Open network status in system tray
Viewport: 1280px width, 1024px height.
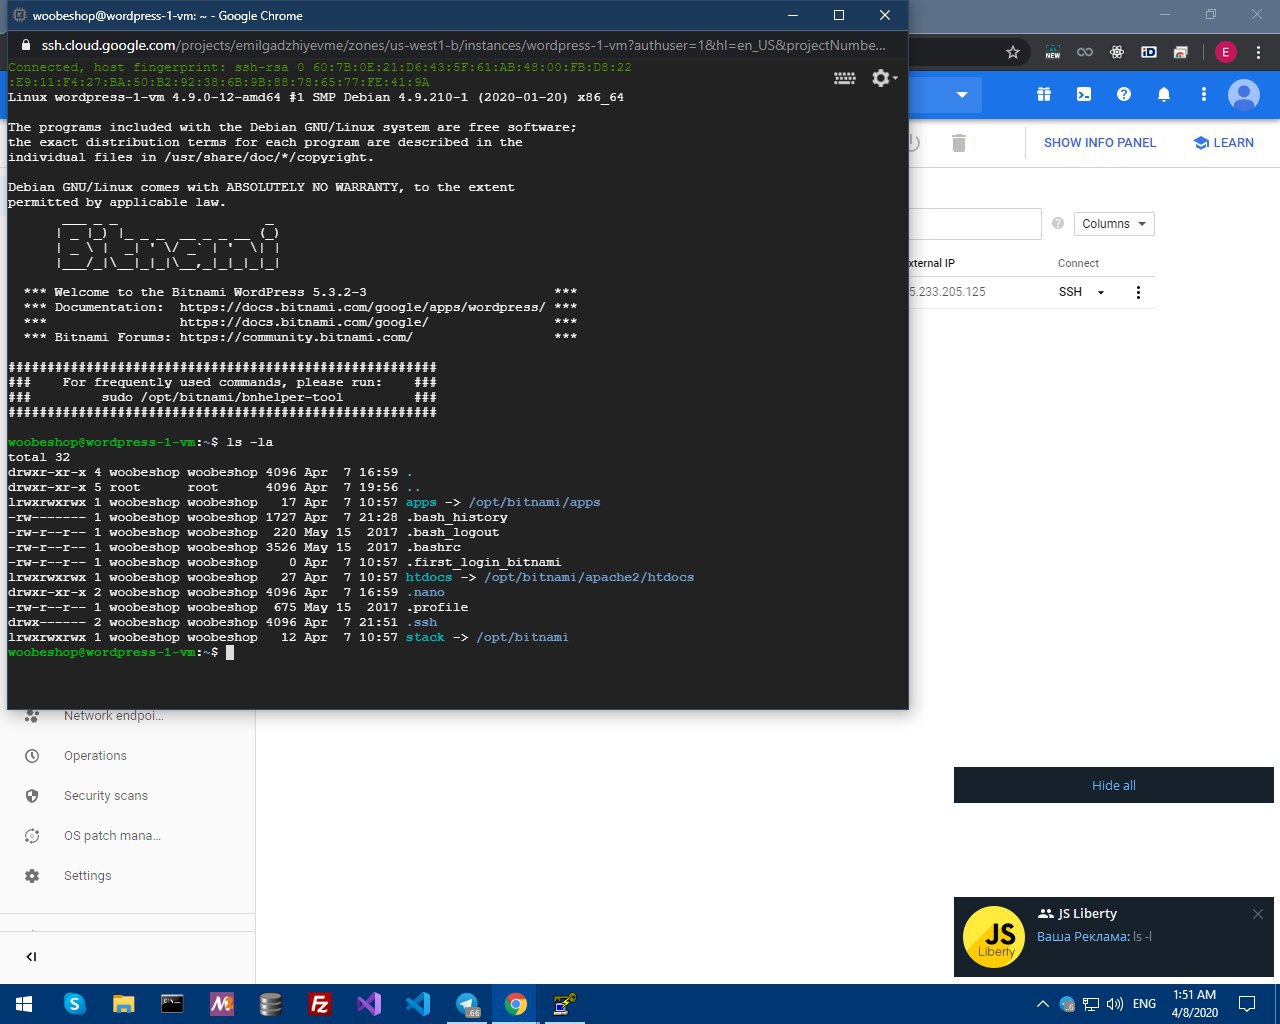click(1091, 1004)
